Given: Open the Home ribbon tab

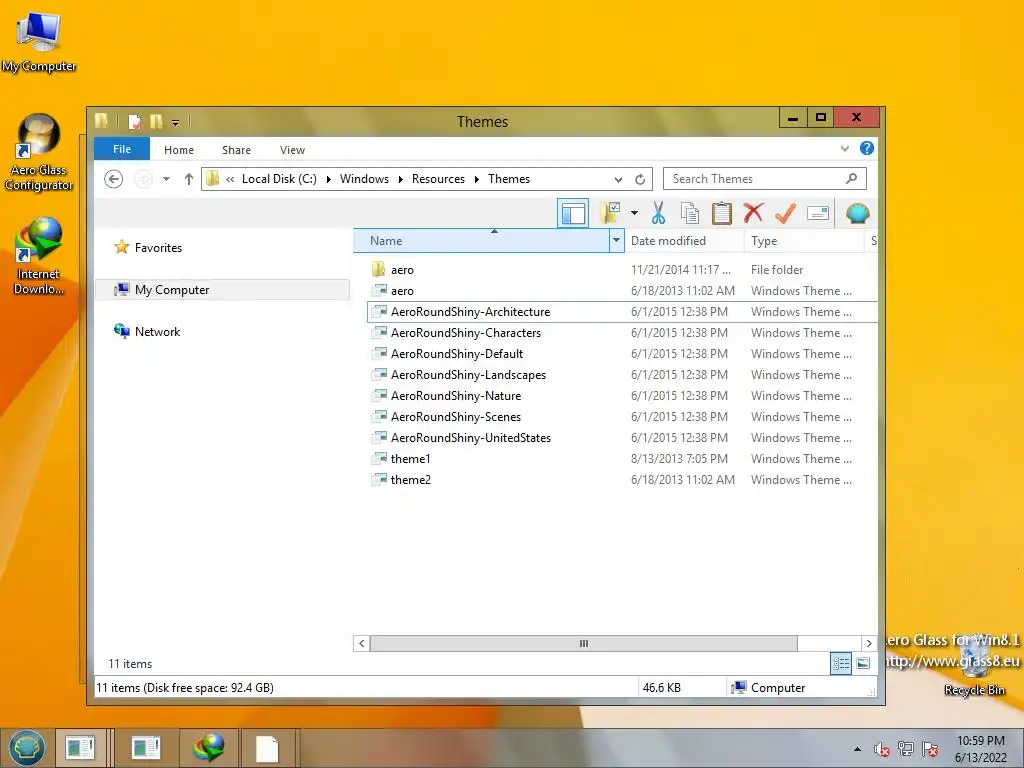Looking at the screenshot, I should pos(179,150).
